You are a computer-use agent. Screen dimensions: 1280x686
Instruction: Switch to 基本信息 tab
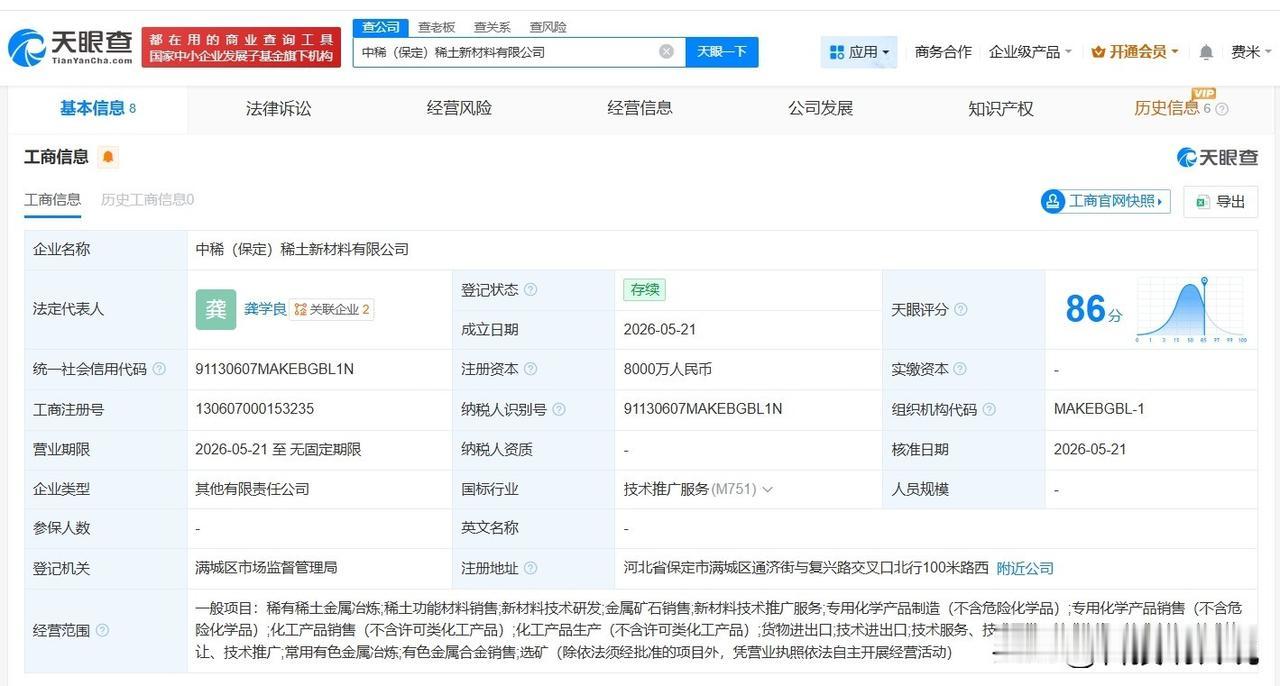coord(98,108)
